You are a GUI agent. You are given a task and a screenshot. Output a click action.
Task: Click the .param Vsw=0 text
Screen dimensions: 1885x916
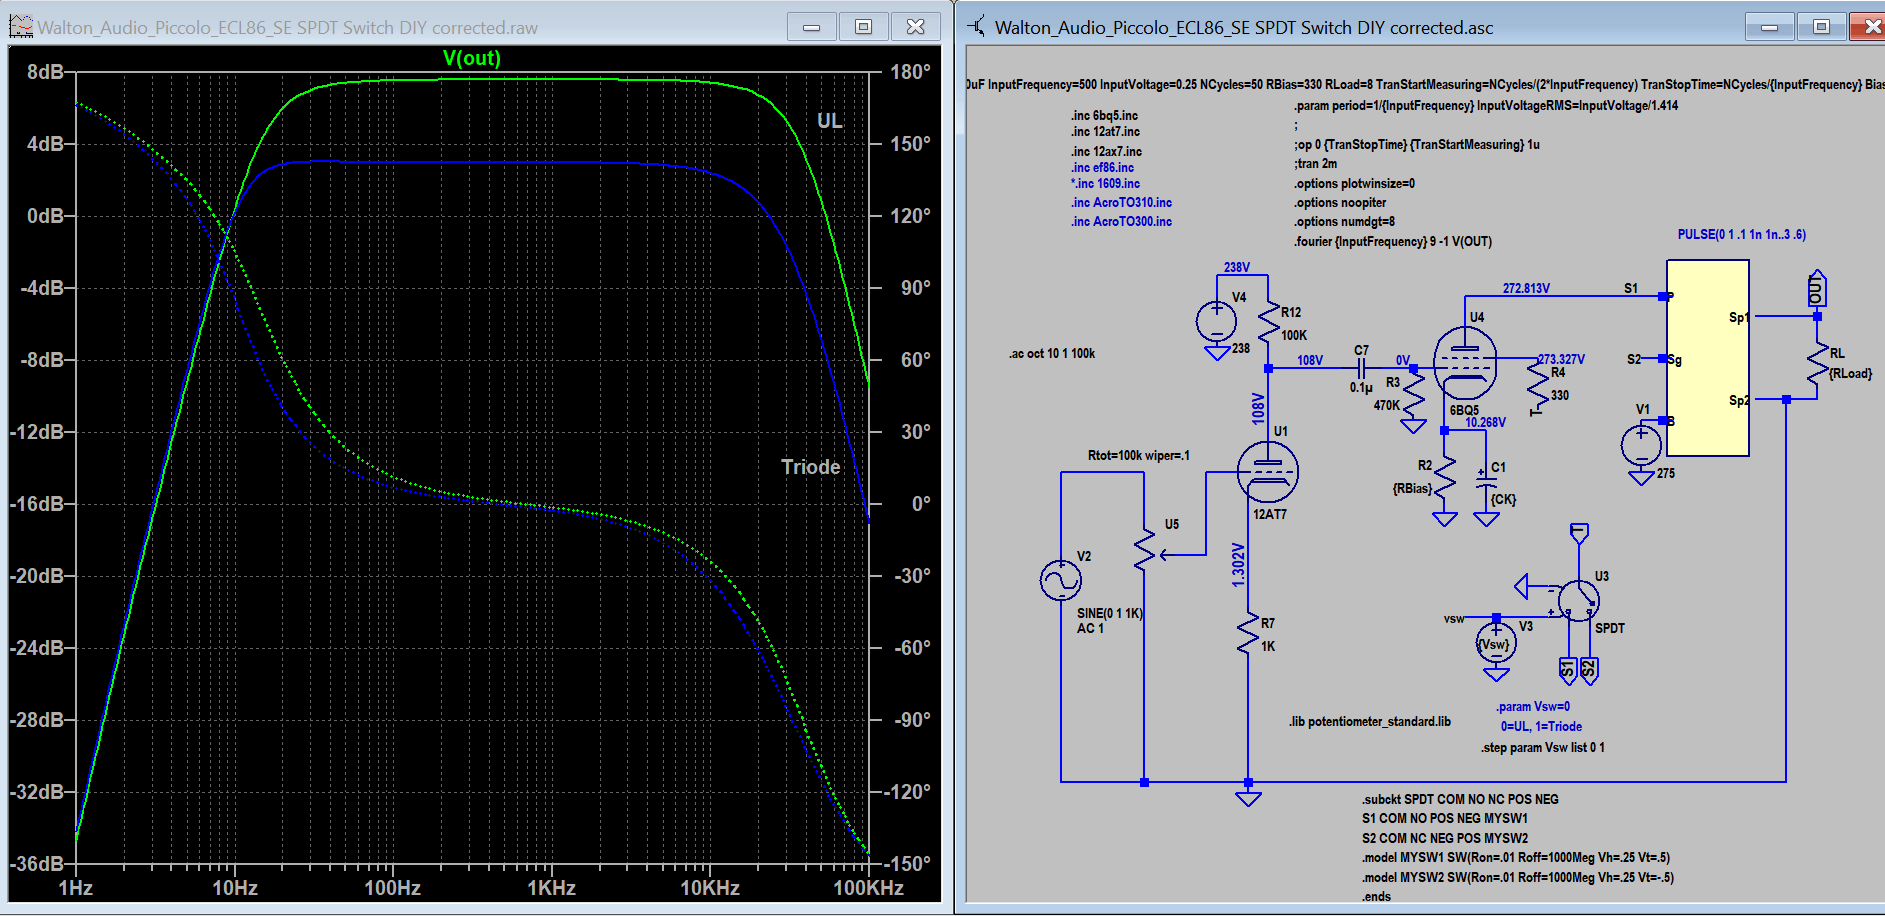[x=1533, y=707]
